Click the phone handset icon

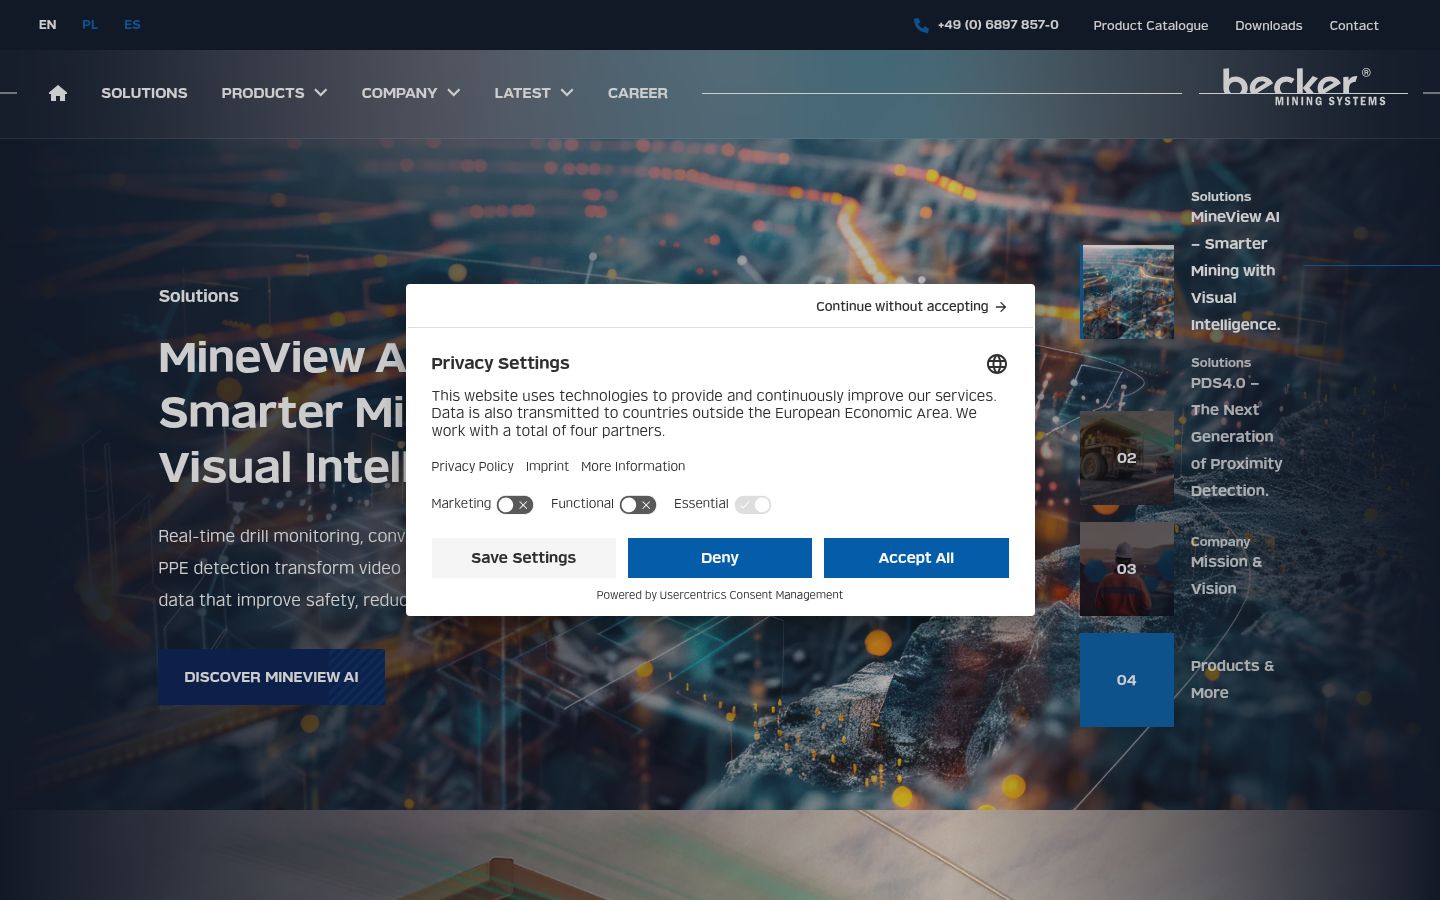click(921, 25)
